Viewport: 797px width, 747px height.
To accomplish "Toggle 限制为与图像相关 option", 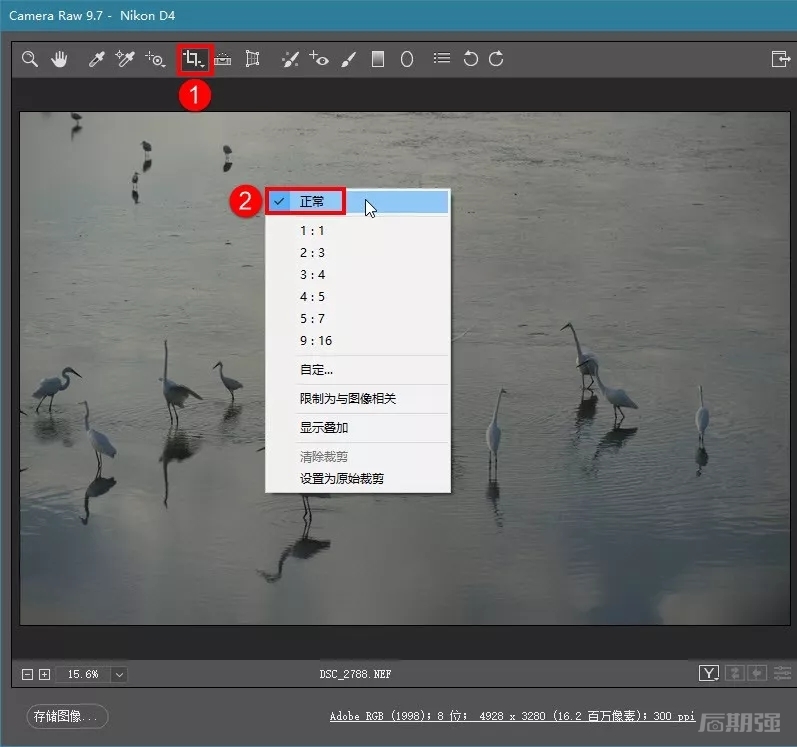I will click(x=358, y=399).
